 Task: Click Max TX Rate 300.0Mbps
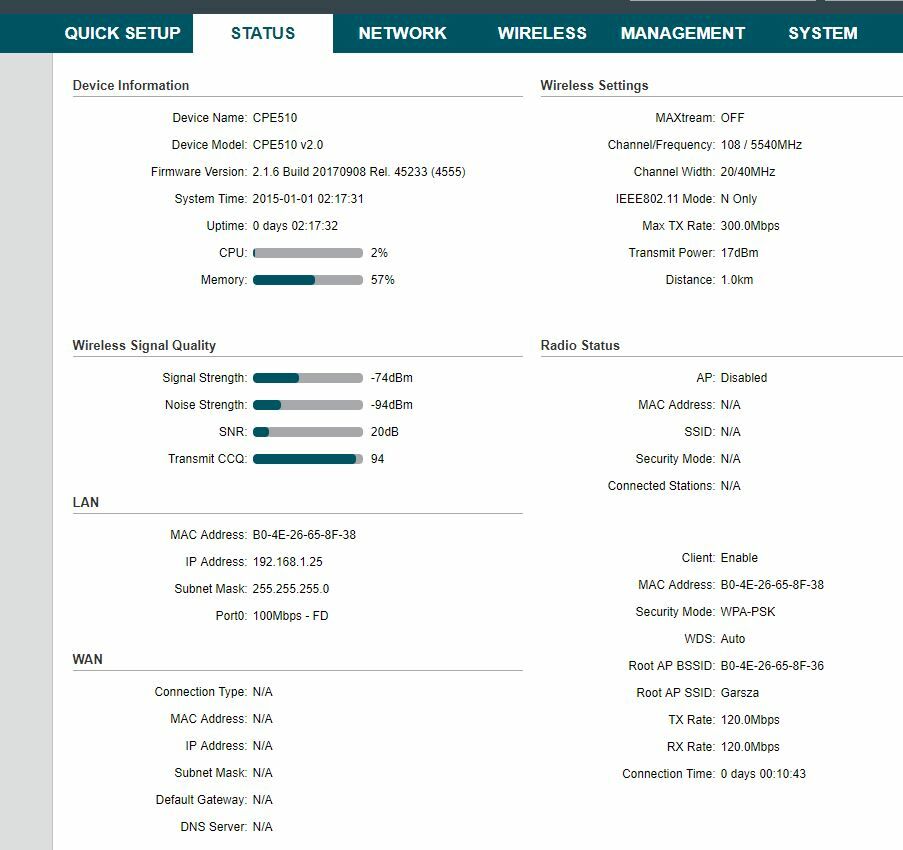pyautogui.click(x=750, y=226)
